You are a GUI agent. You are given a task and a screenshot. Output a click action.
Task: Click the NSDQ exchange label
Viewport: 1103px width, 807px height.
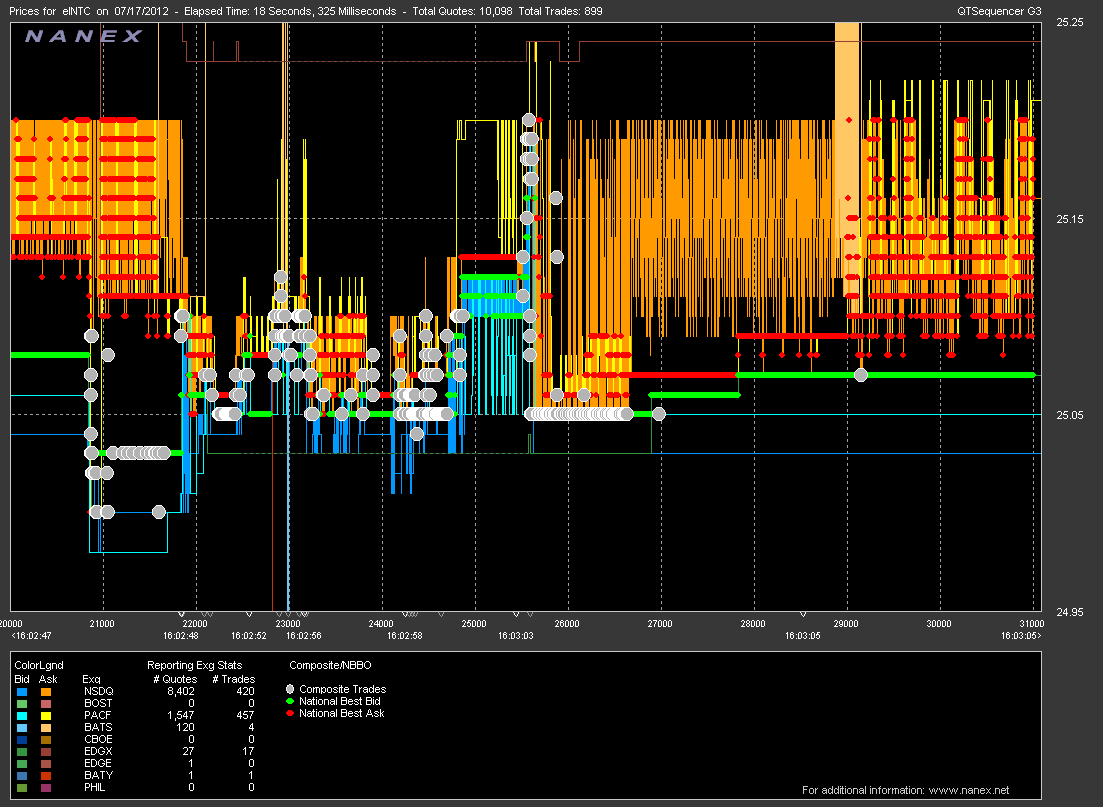tap(98, 692)
